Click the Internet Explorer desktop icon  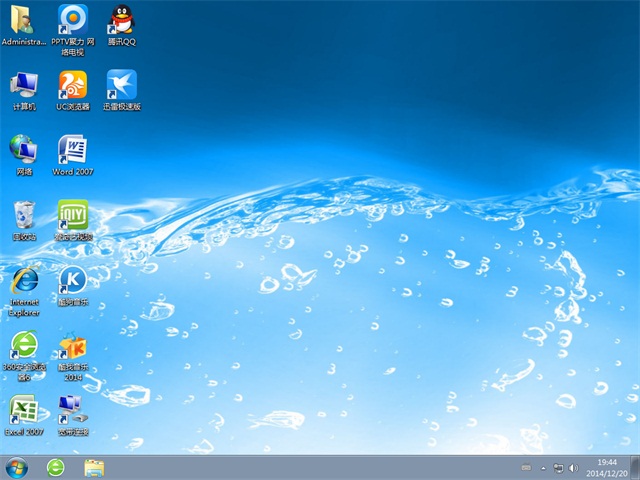23,280
